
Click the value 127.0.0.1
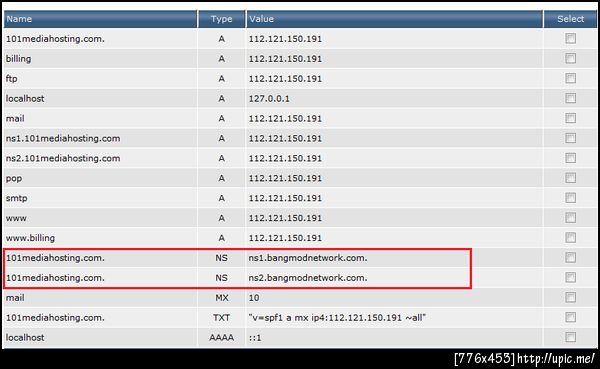[269, 99]
